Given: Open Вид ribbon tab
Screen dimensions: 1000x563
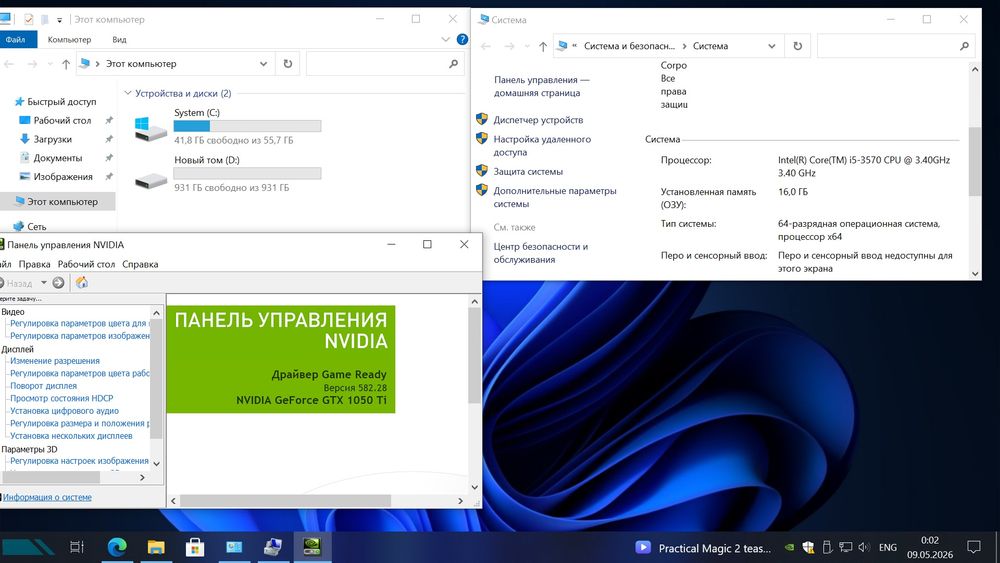Looking at the screenshot, I should [119, 40].
